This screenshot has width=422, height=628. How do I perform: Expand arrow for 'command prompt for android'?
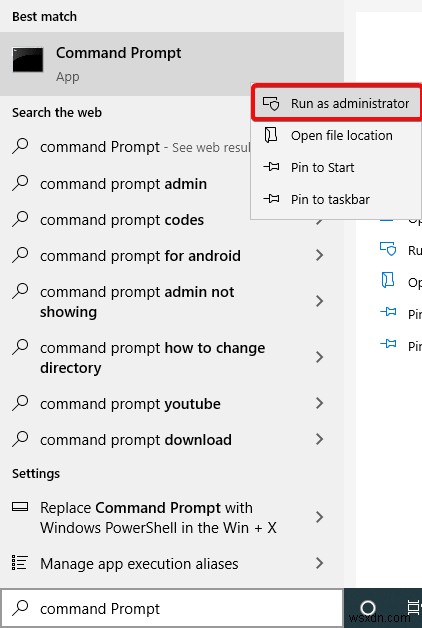point(319,255)
